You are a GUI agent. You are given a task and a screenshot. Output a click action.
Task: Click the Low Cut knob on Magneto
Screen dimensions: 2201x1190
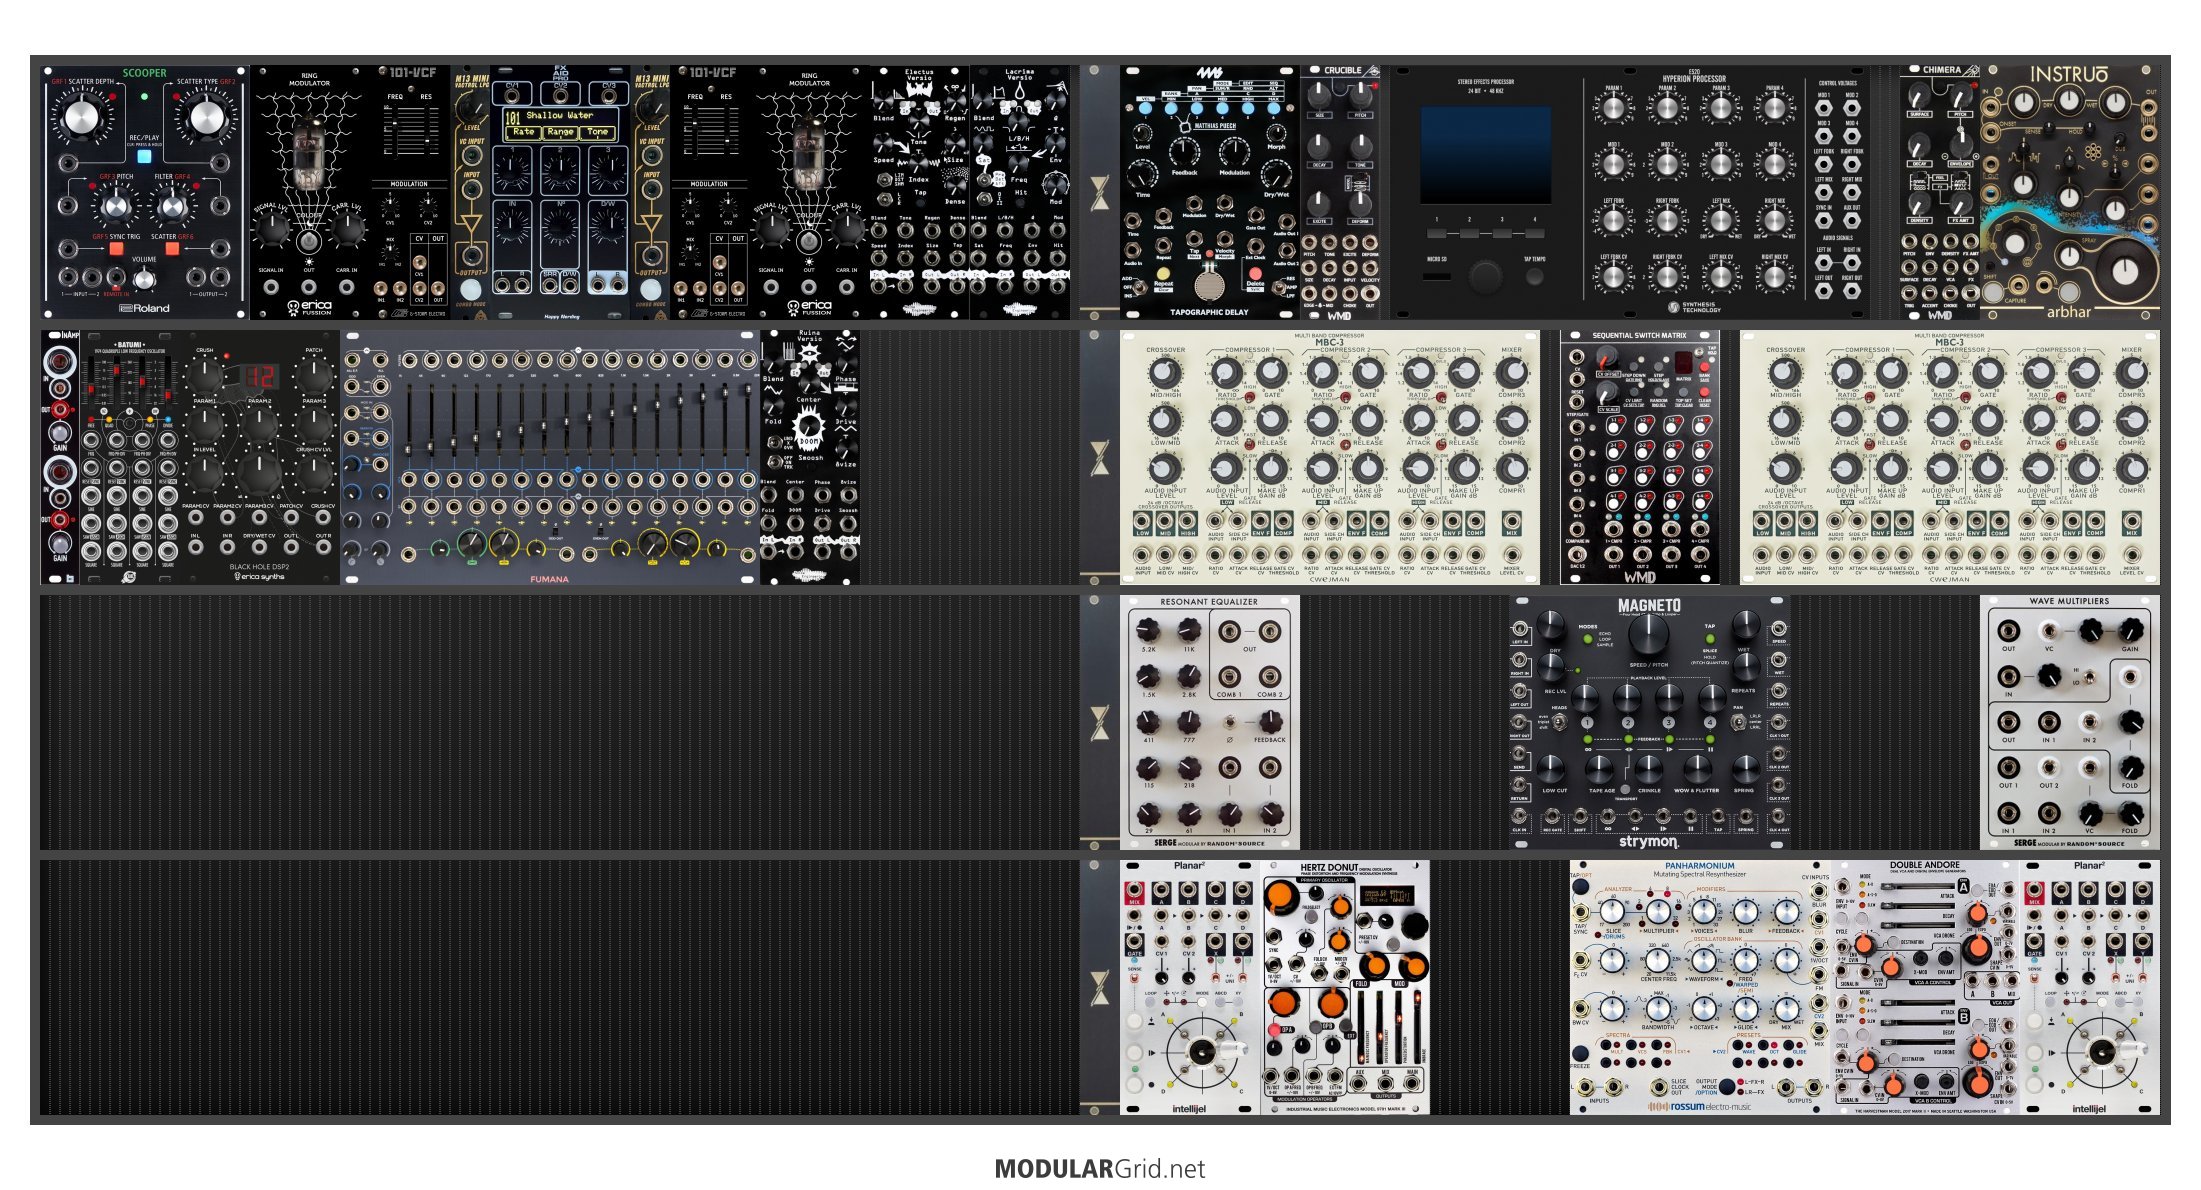[x=1552, y=770]
